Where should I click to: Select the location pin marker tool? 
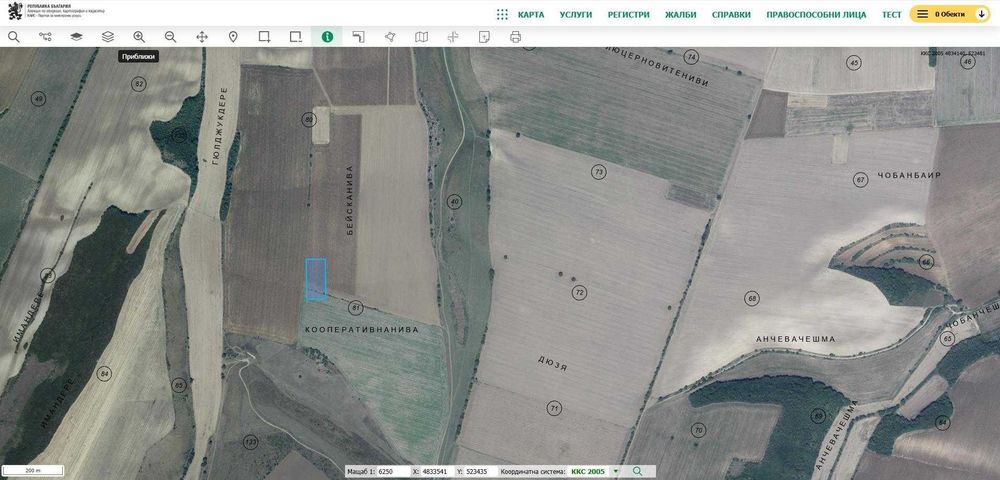coord(233,37)
